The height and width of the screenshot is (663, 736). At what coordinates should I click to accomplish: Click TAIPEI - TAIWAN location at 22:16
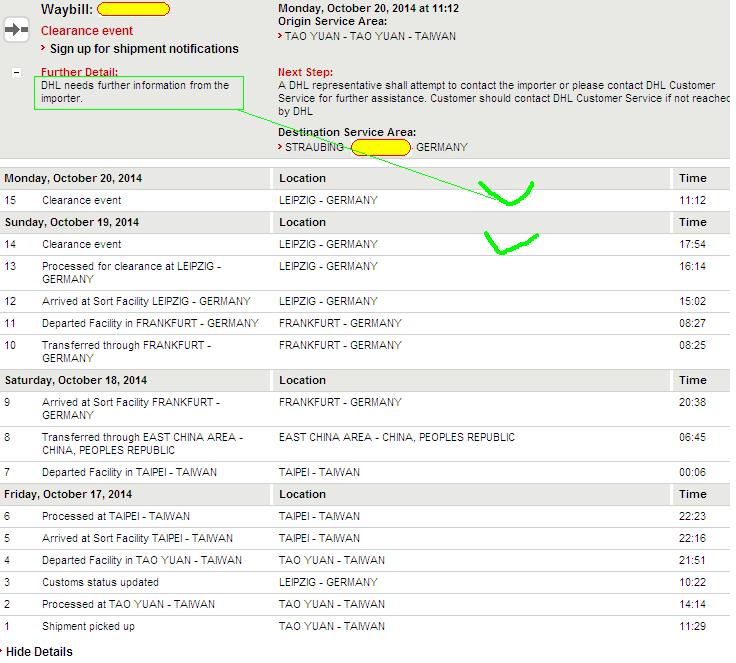tap(319, 539)
